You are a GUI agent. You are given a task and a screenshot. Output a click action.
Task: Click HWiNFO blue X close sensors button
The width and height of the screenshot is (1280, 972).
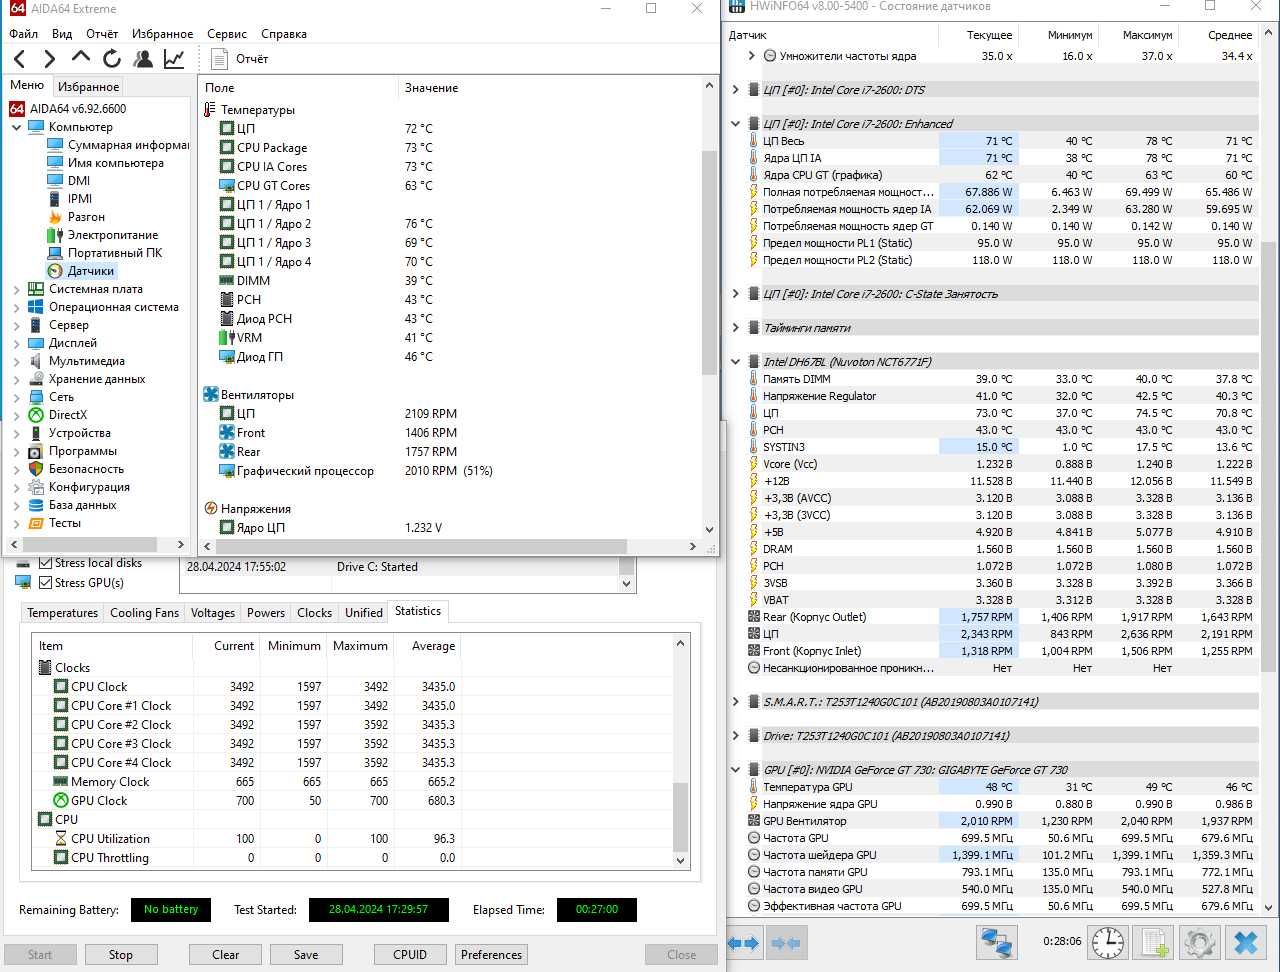tap(1245, 942)
